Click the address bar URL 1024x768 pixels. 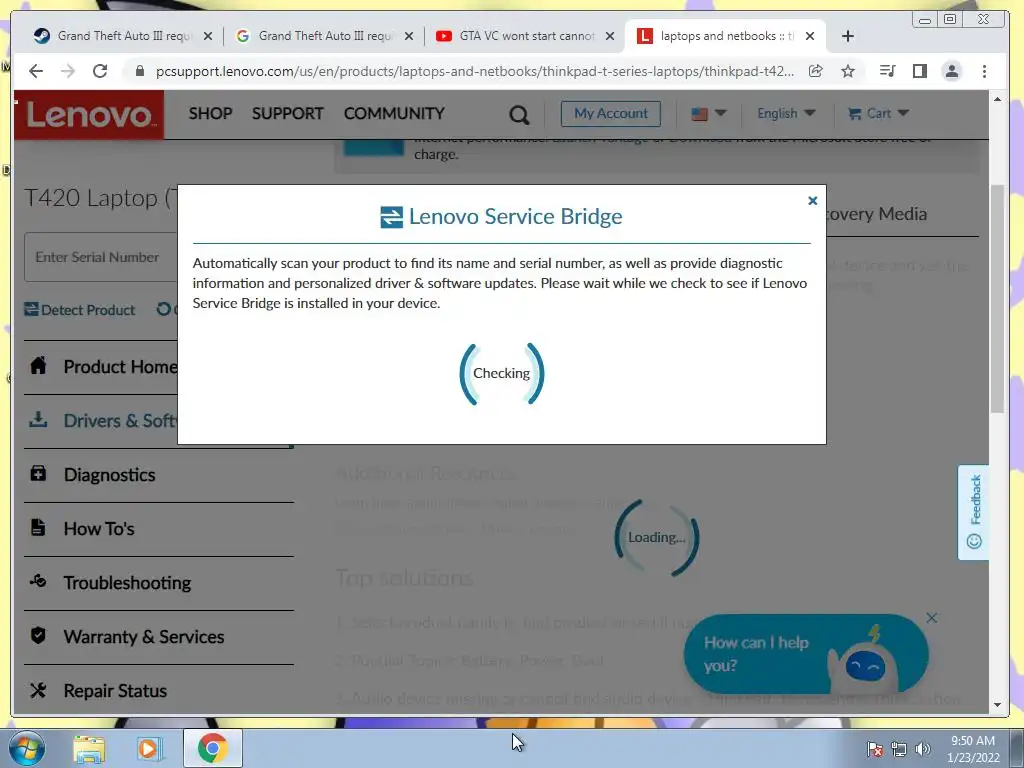475,71
